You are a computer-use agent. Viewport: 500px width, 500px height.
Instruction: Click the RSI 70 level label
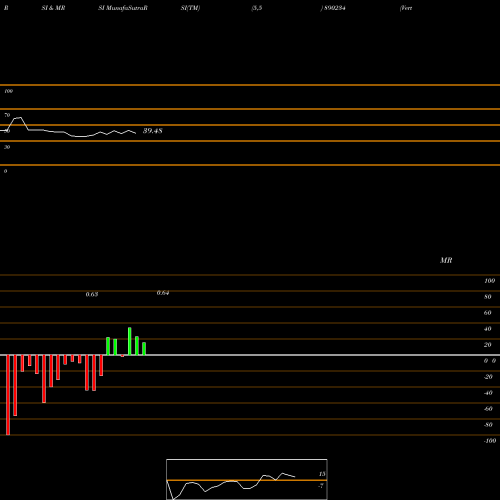7,115
